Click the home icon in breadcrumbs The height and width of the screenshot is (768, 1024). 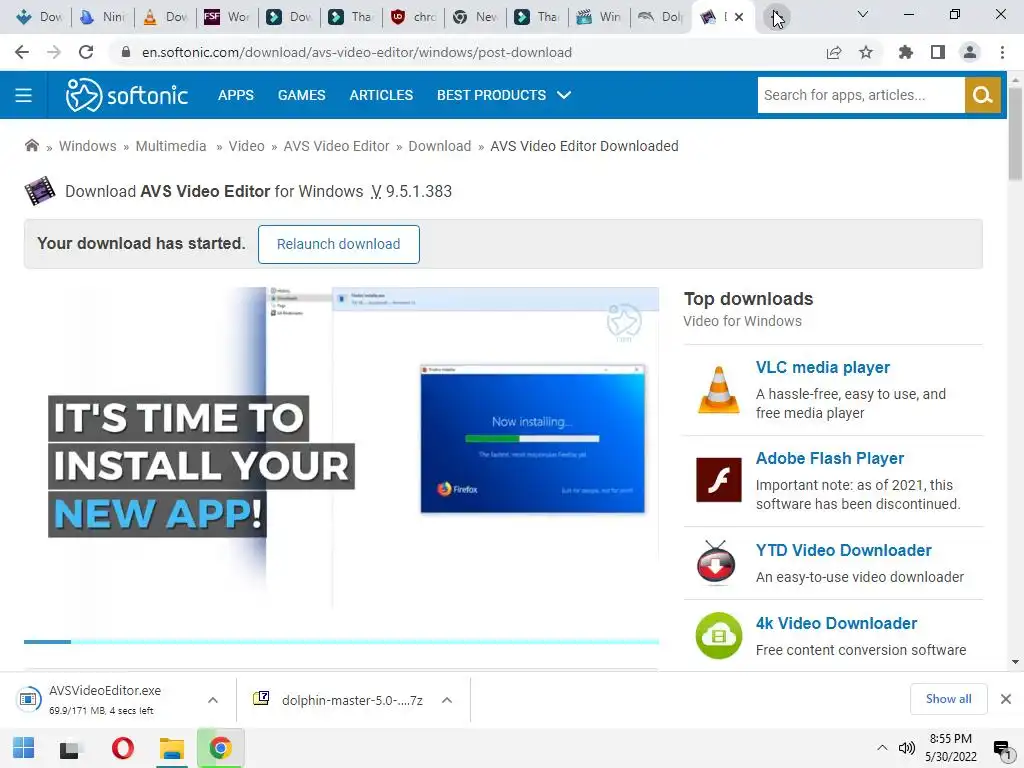pyautogui.click(x=31, y=146)
